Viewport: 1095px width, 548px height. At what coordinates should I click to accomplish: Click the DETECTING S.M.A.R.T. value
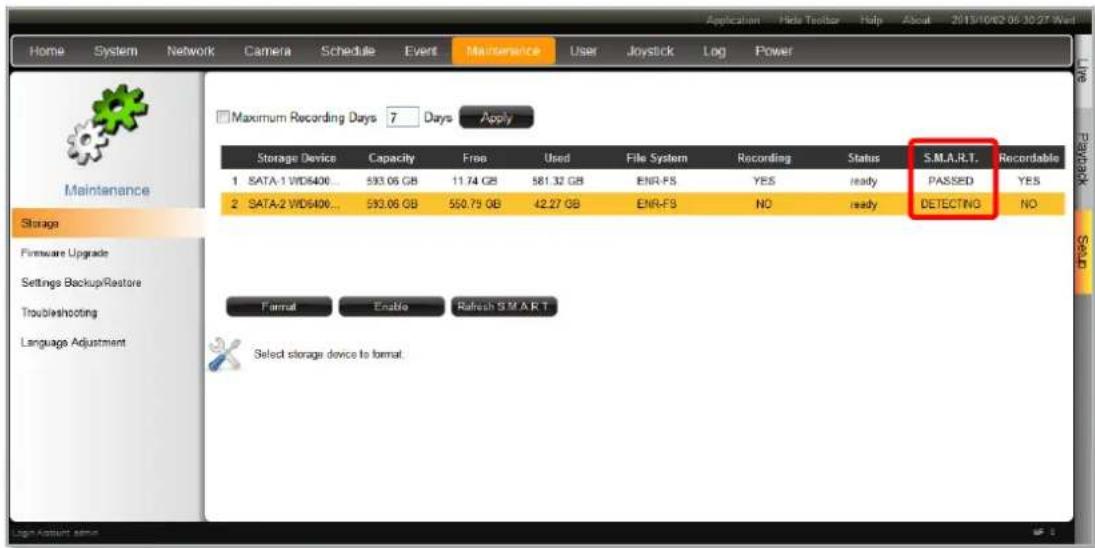pyautogui.click(x=950, y=204)
